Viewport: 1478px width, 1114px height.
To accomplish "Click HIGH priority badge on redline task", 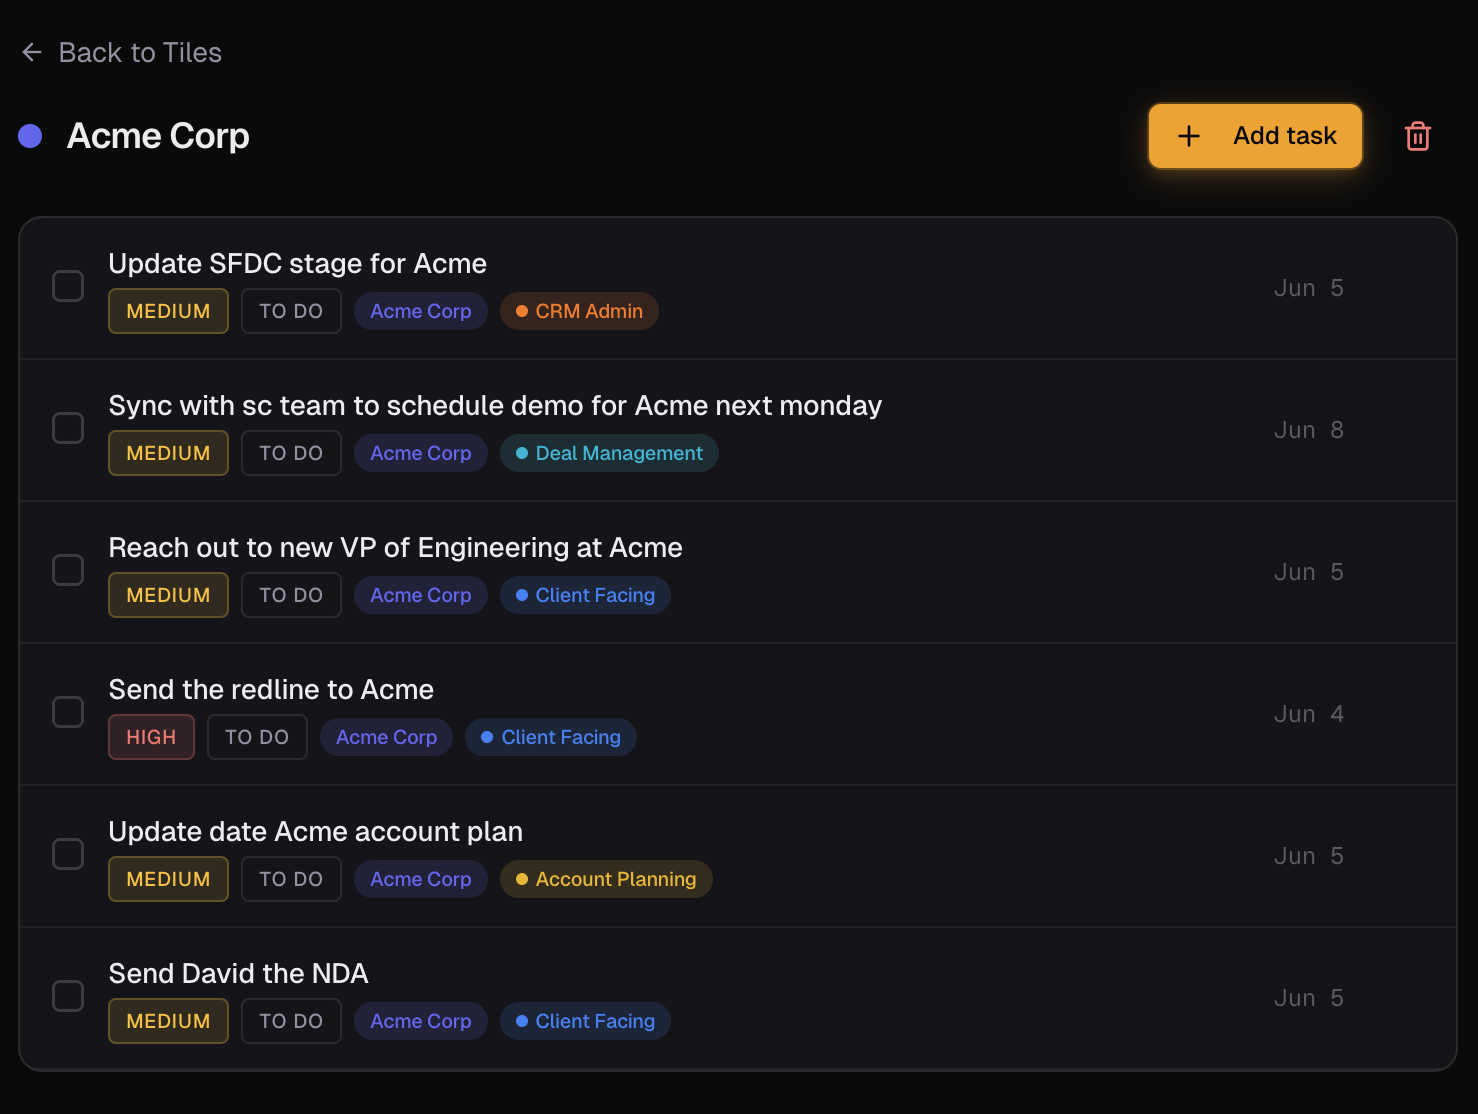I will [151, 737].
